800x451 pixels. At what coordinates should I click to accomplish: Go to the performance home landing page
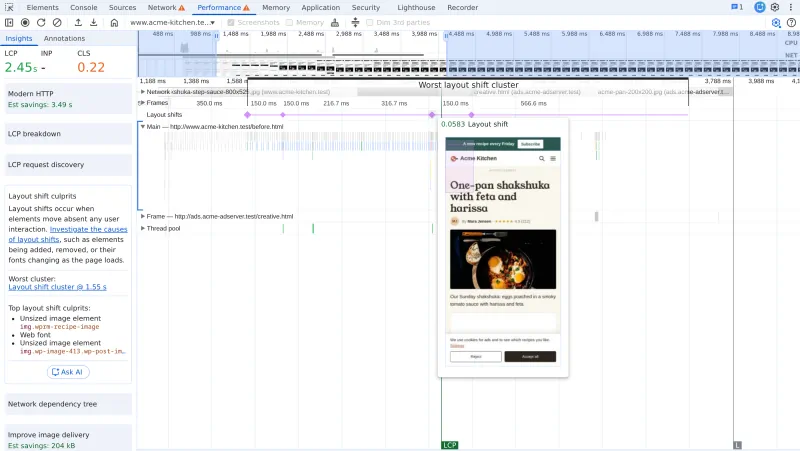(114, 22)
